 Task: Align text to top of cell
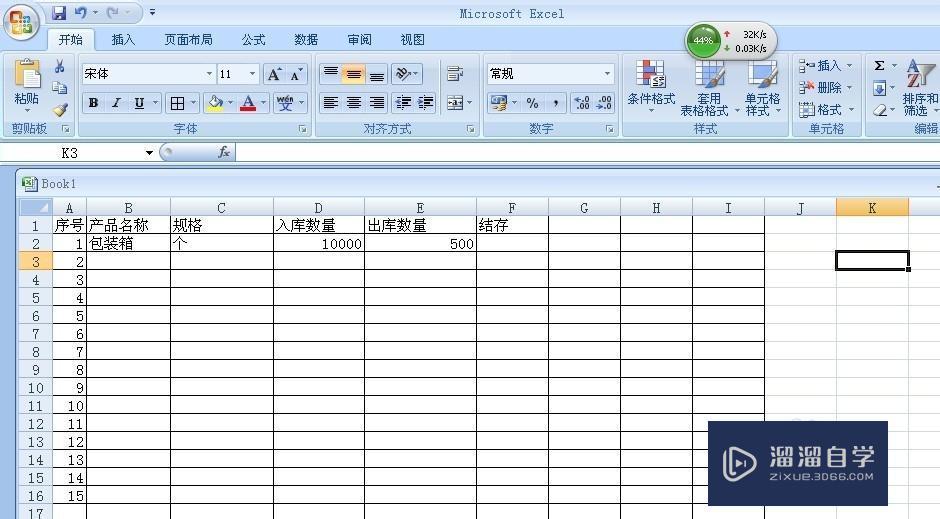pos(330,74)
